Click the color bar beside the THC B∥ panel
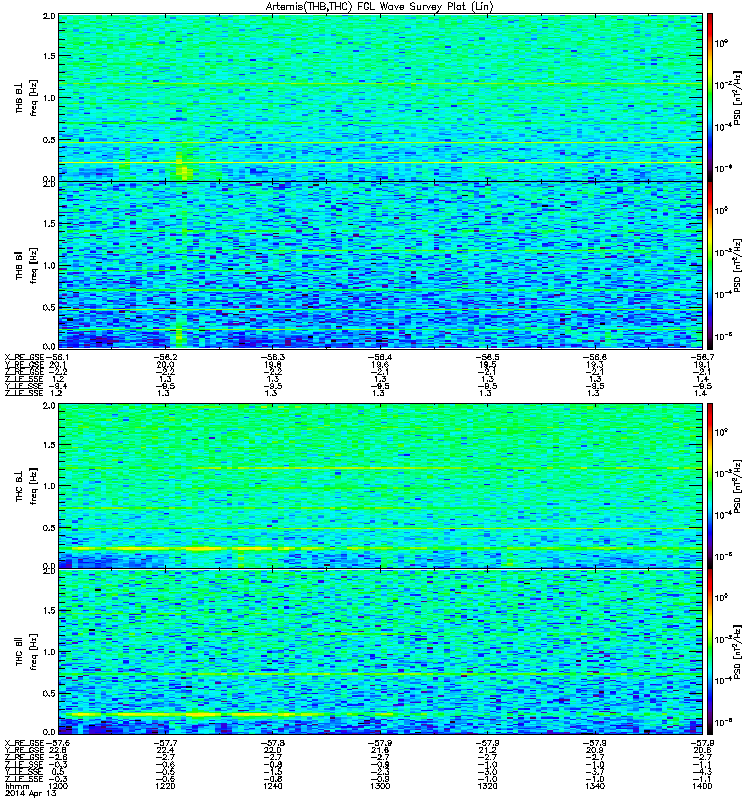The image size is (750, 800). click(x=709, y=652)
